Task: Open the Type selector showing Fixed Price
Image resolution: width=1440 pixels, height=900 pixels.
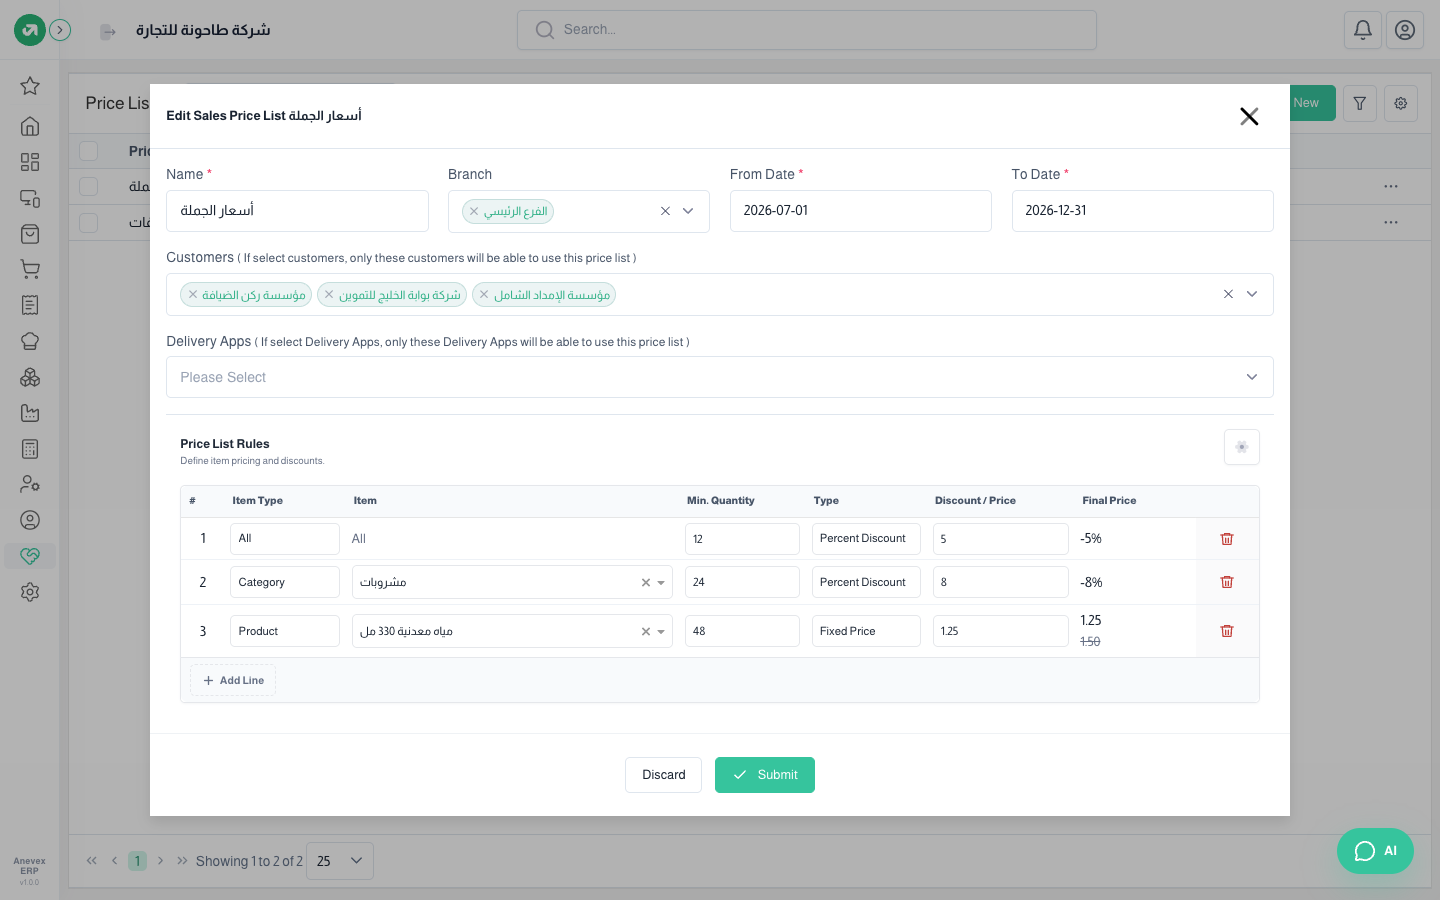Action: tap(866, 631)
